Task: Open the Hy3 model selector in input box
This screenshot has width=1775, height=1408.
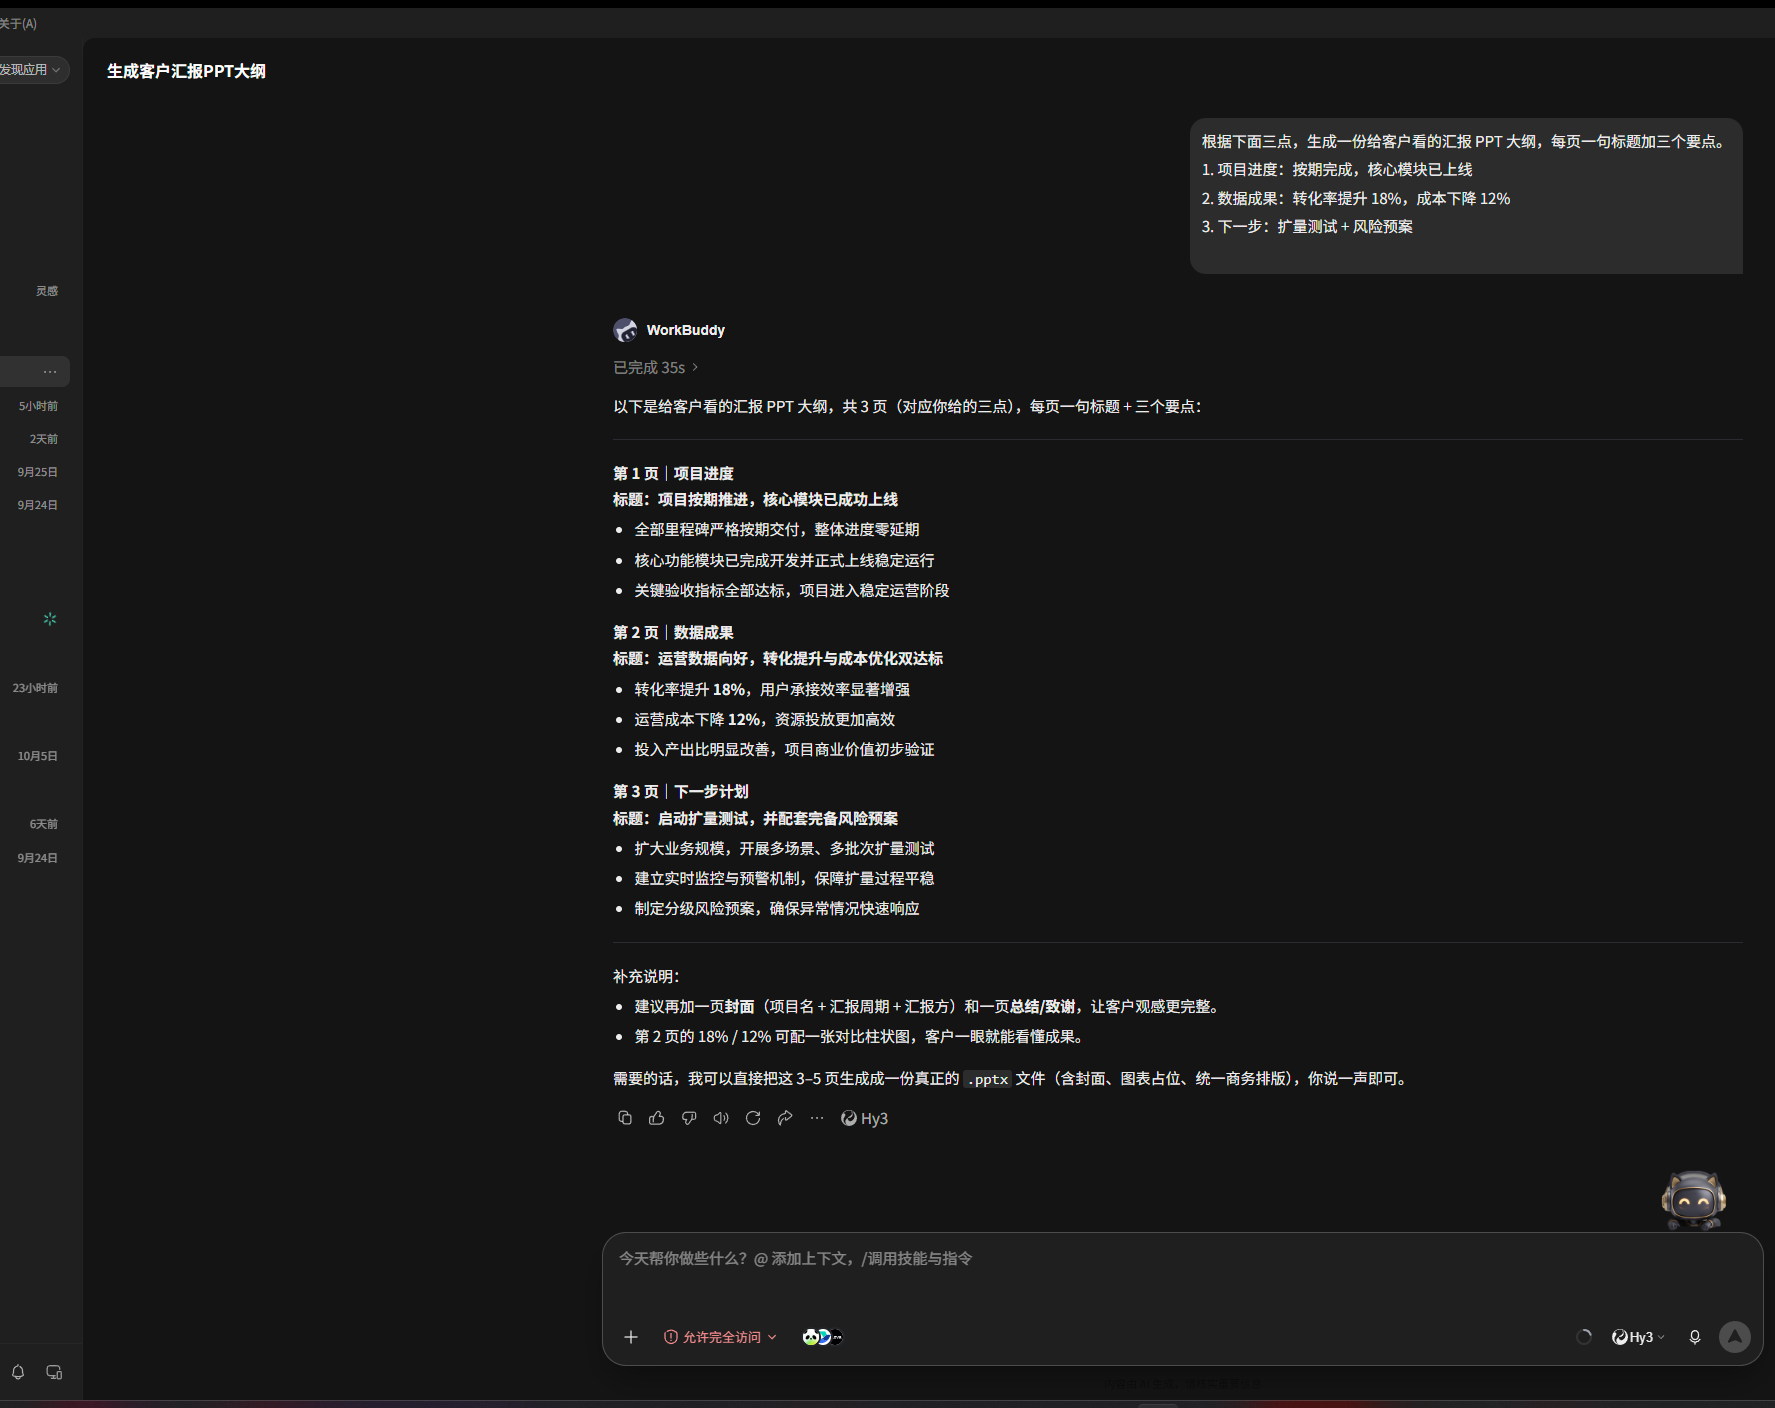Action: pos(1638,1337)
